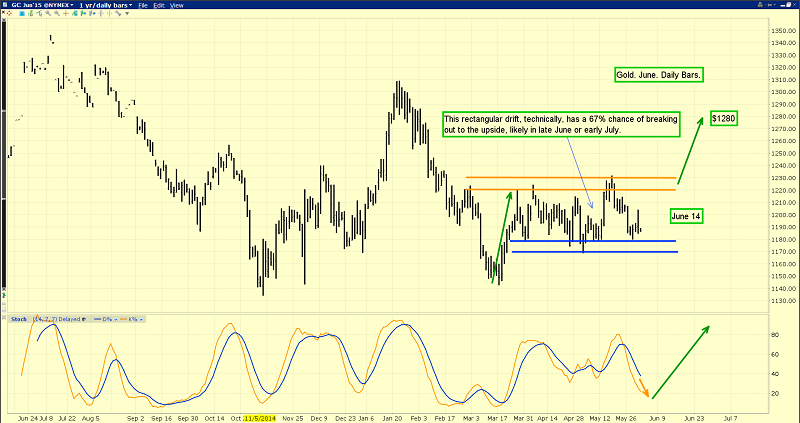This screenshot has width=800, height=423.
Task: Click the highlighted 11/5/2014 date label
Action: pos(260,418)
